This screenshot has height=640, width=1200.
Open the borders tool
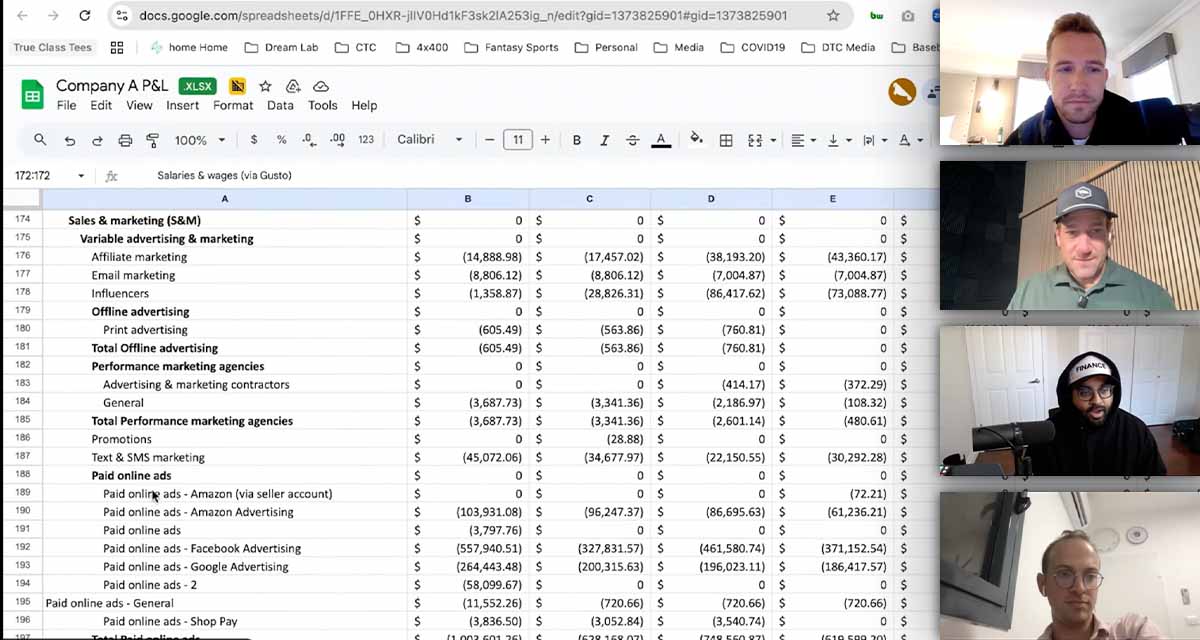click(x=726, y=140)
